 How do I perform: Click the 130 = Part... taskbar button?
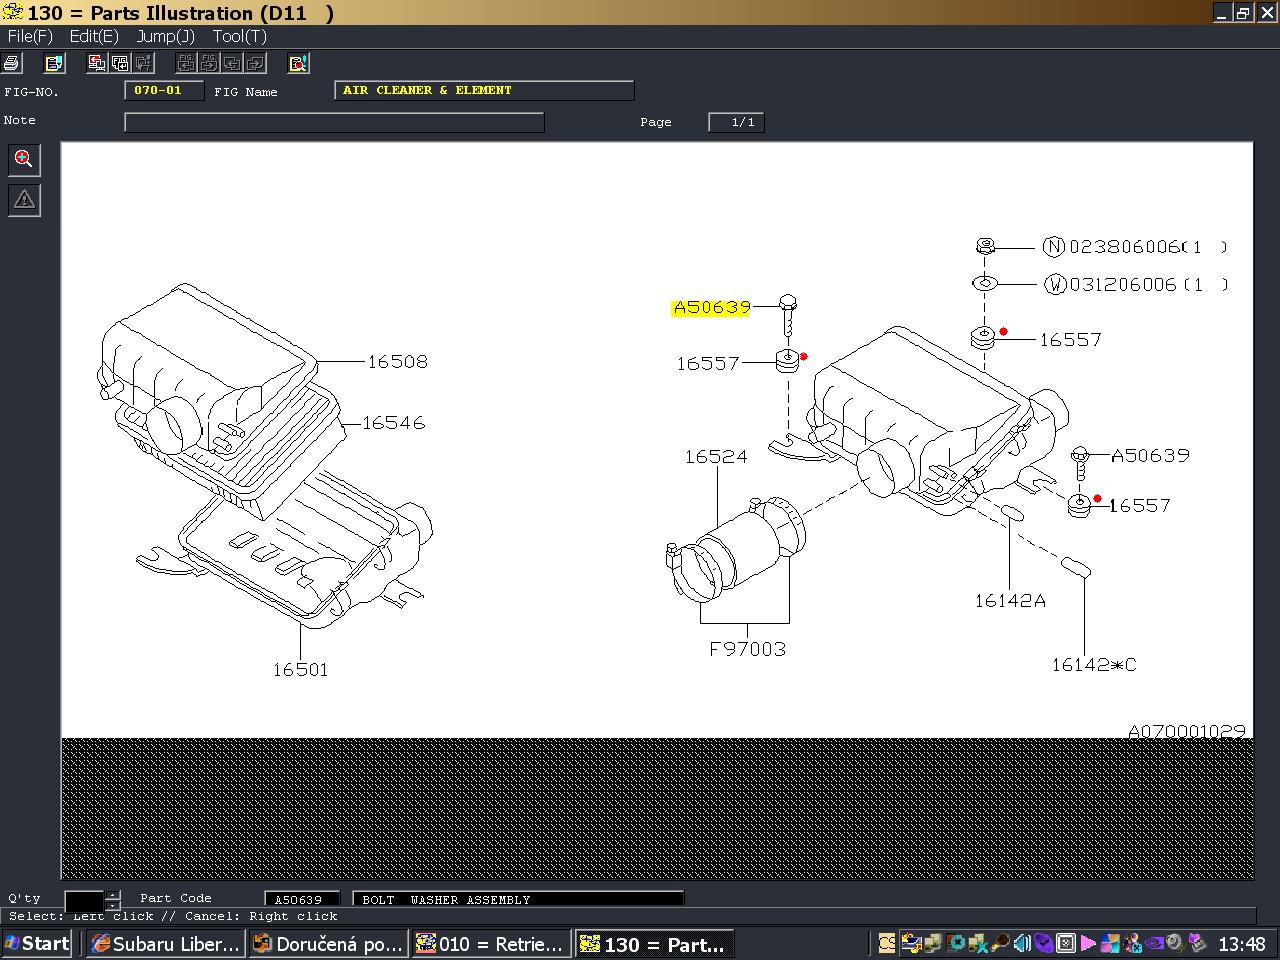tap(655, 943)
